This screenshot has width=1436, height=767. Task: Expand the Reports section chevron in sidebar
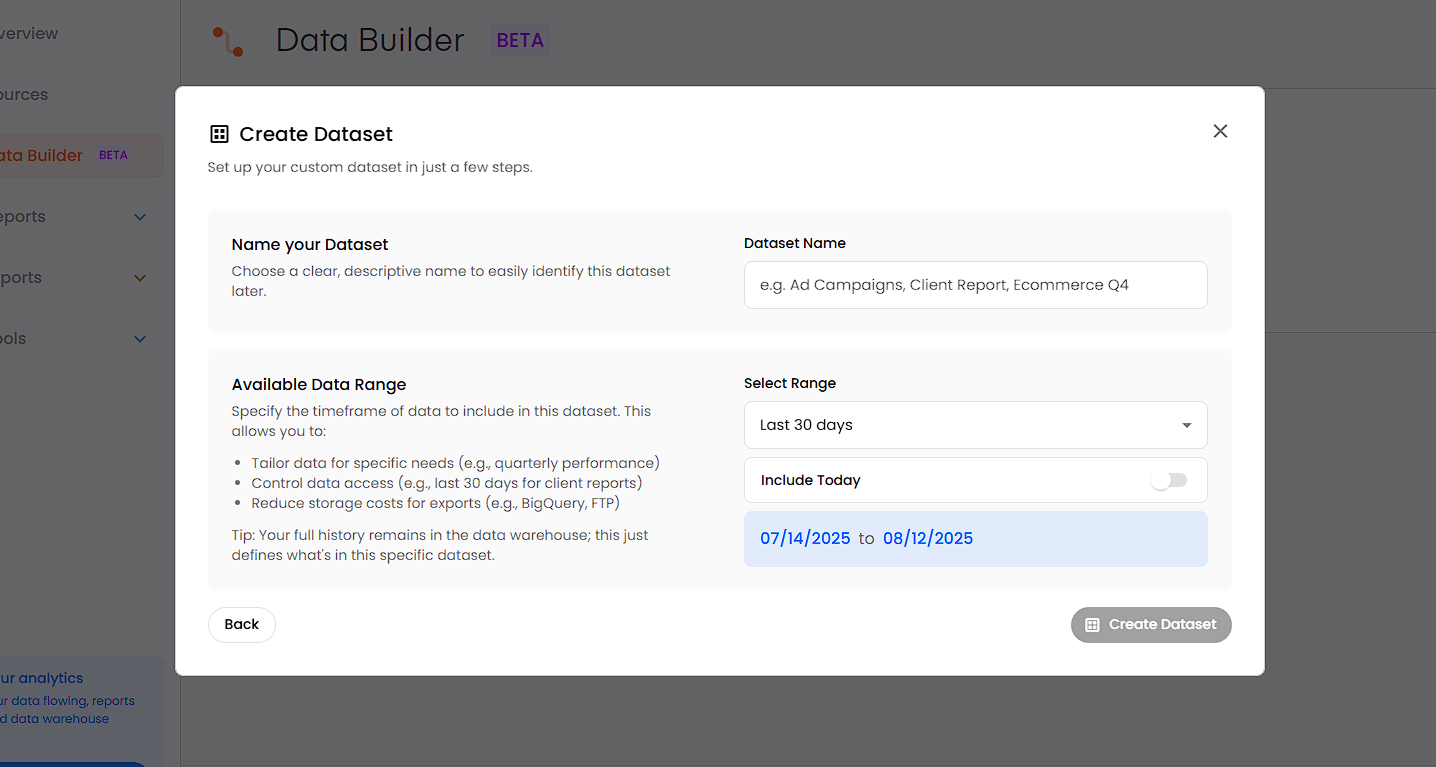(x=140, y=217)
